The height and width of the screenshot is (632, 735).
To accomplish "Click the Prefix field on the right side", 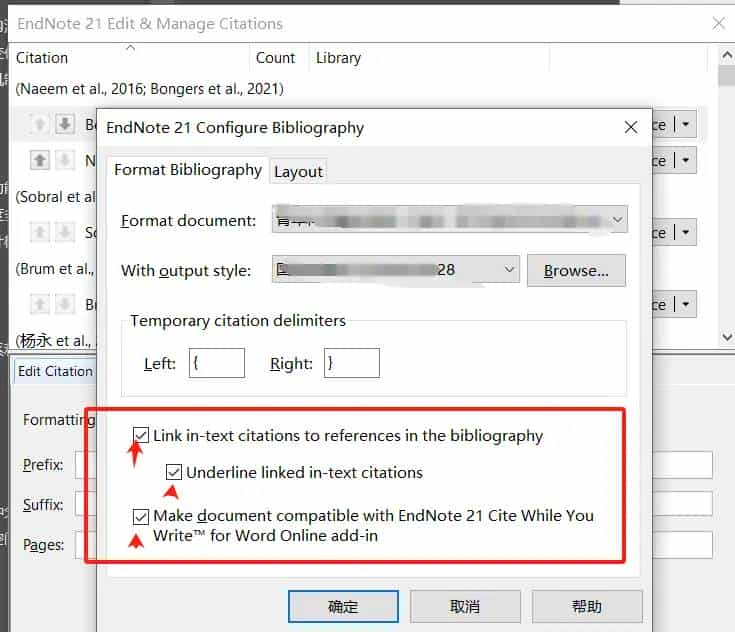I will tap(682, 465).
